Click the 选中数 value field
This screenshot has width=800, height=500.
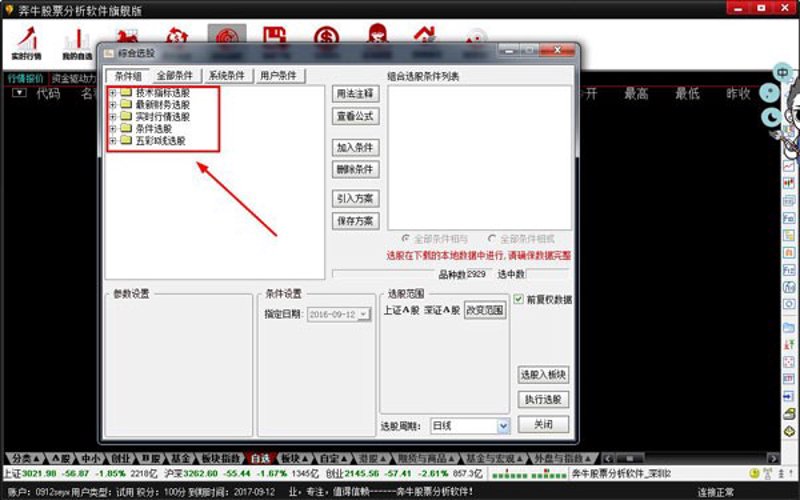(x=546, y=274)
